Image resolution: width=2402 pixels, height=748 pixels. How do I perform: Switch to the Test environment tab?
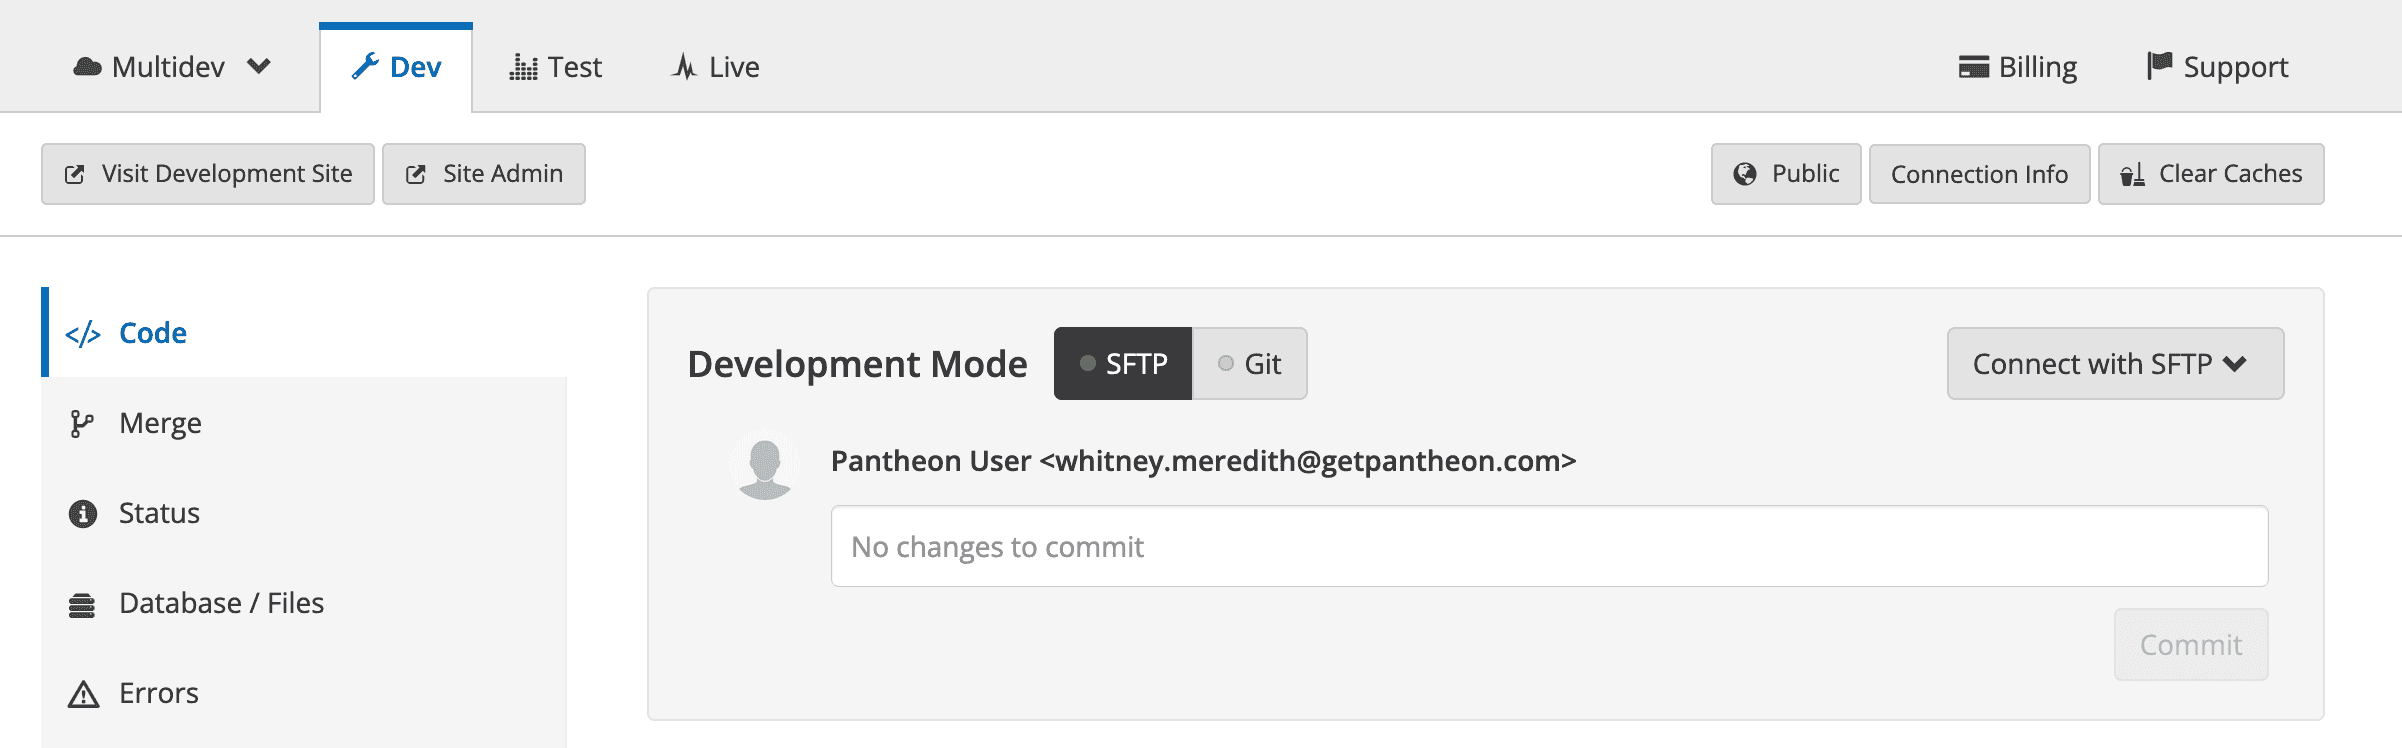coord(557,65)
